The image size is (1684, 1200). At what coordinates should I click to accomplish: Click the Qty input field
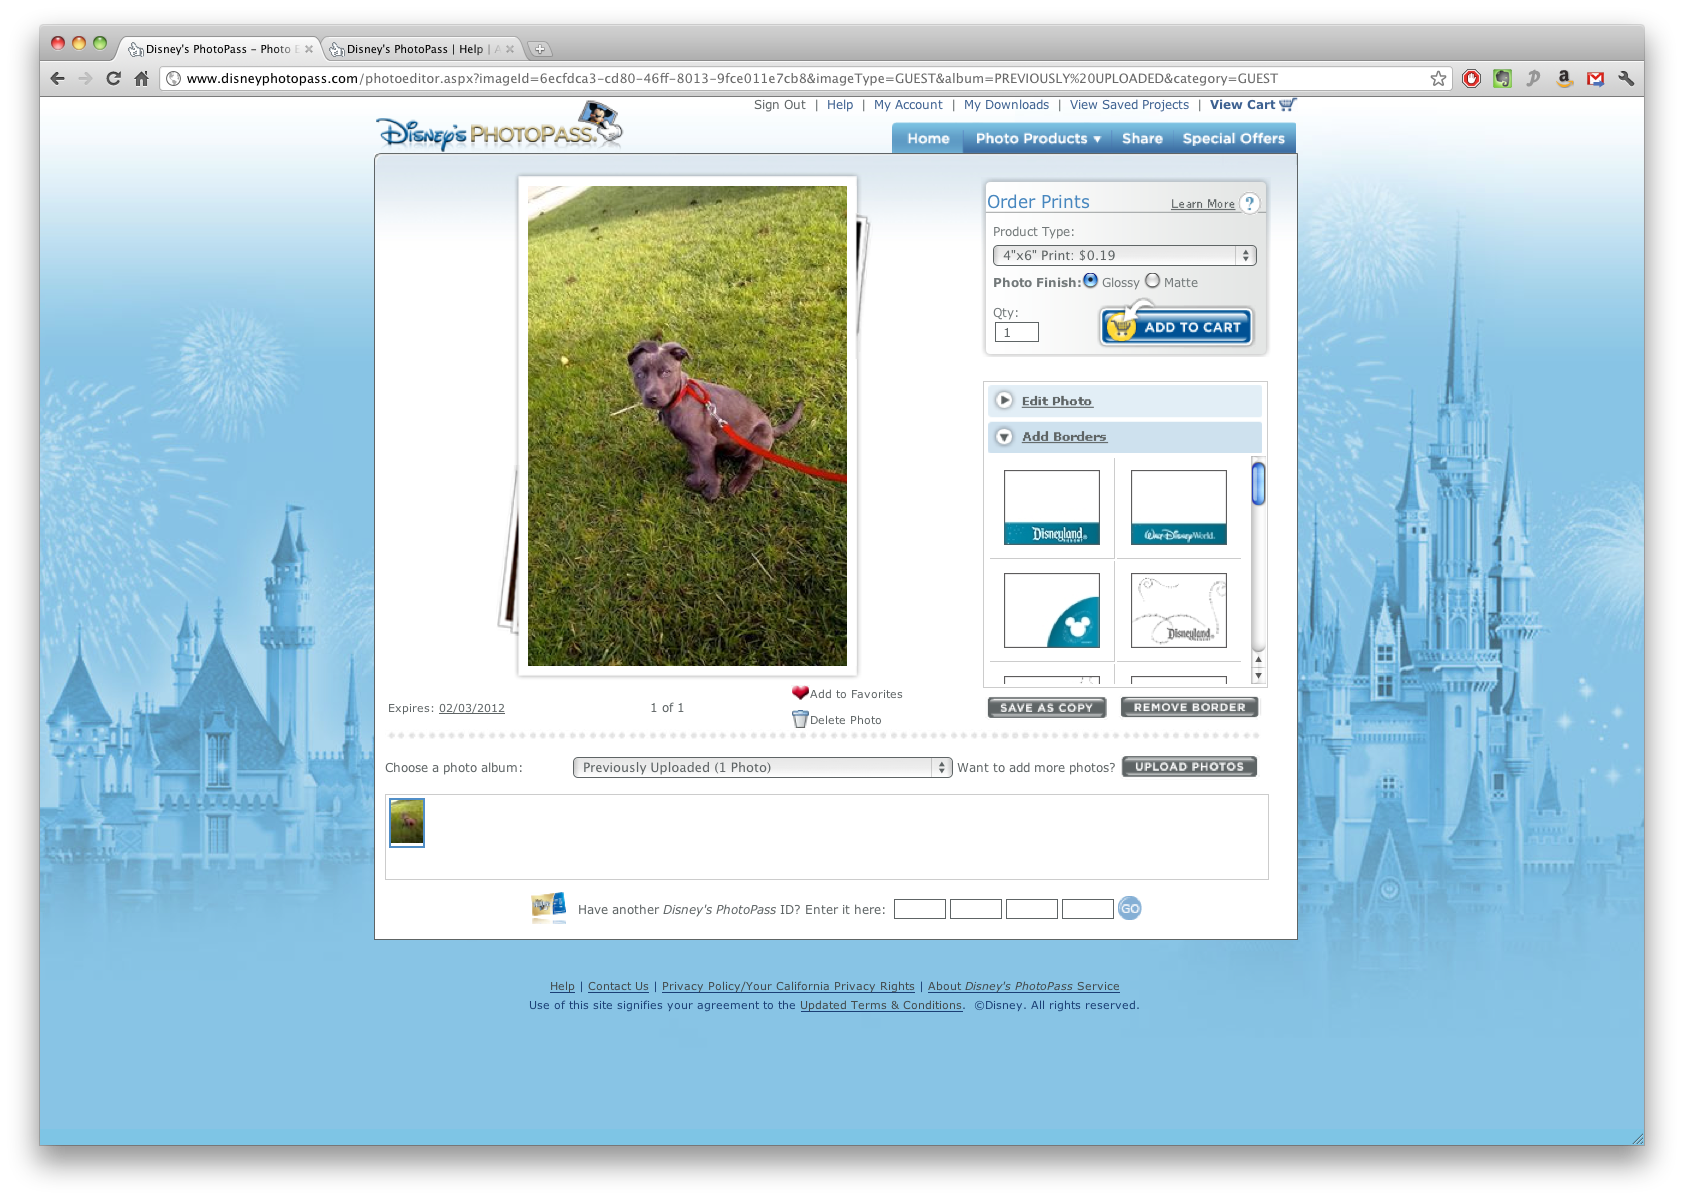tap(1016, 332)
